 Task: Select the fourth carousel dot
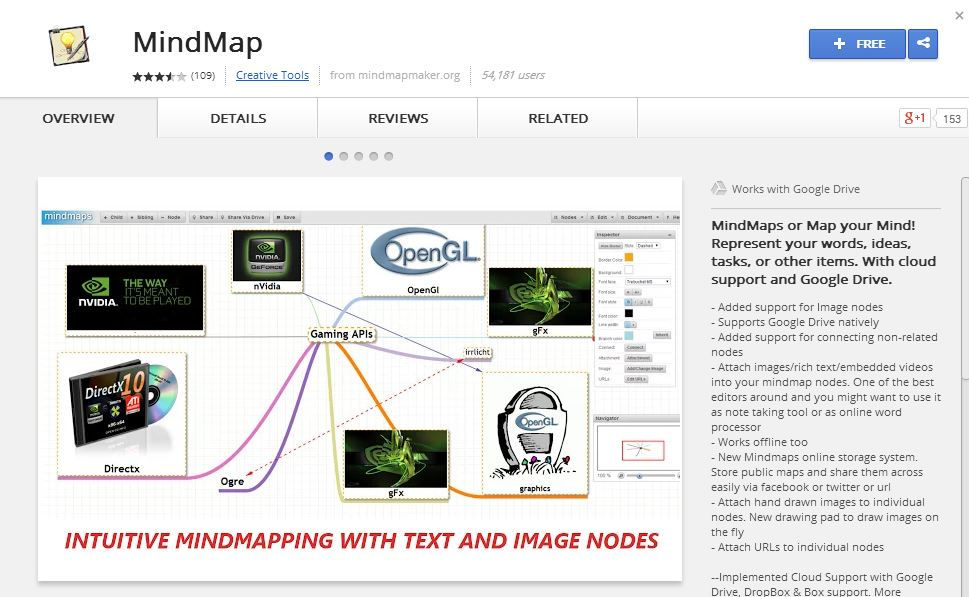373,156
